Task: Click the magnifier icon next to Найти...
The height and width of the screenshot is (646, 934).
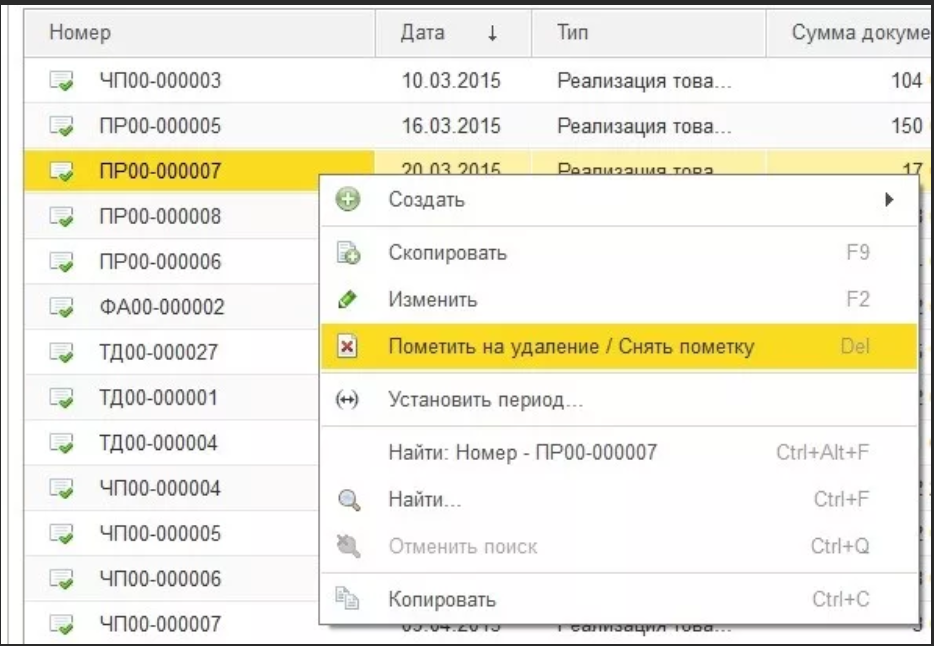Action: 349,500
